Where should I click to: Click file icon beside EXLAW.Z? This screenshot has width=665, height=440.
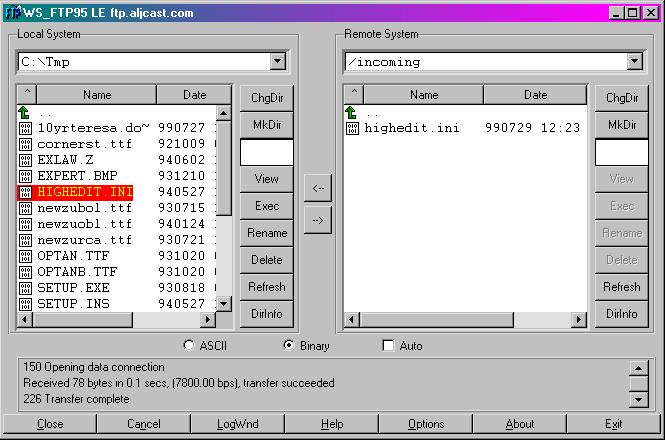point(25,160)
